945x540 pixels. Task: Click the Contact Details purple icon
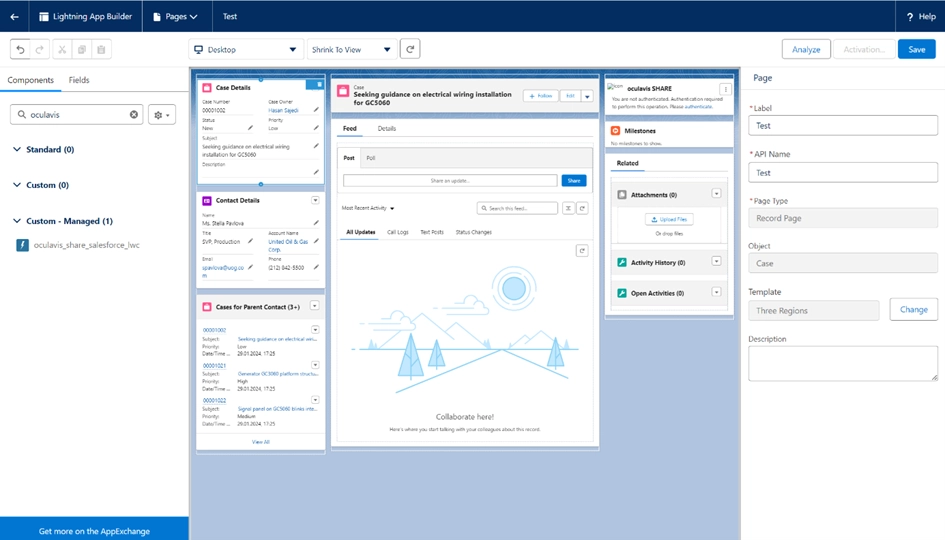point(207,200)
